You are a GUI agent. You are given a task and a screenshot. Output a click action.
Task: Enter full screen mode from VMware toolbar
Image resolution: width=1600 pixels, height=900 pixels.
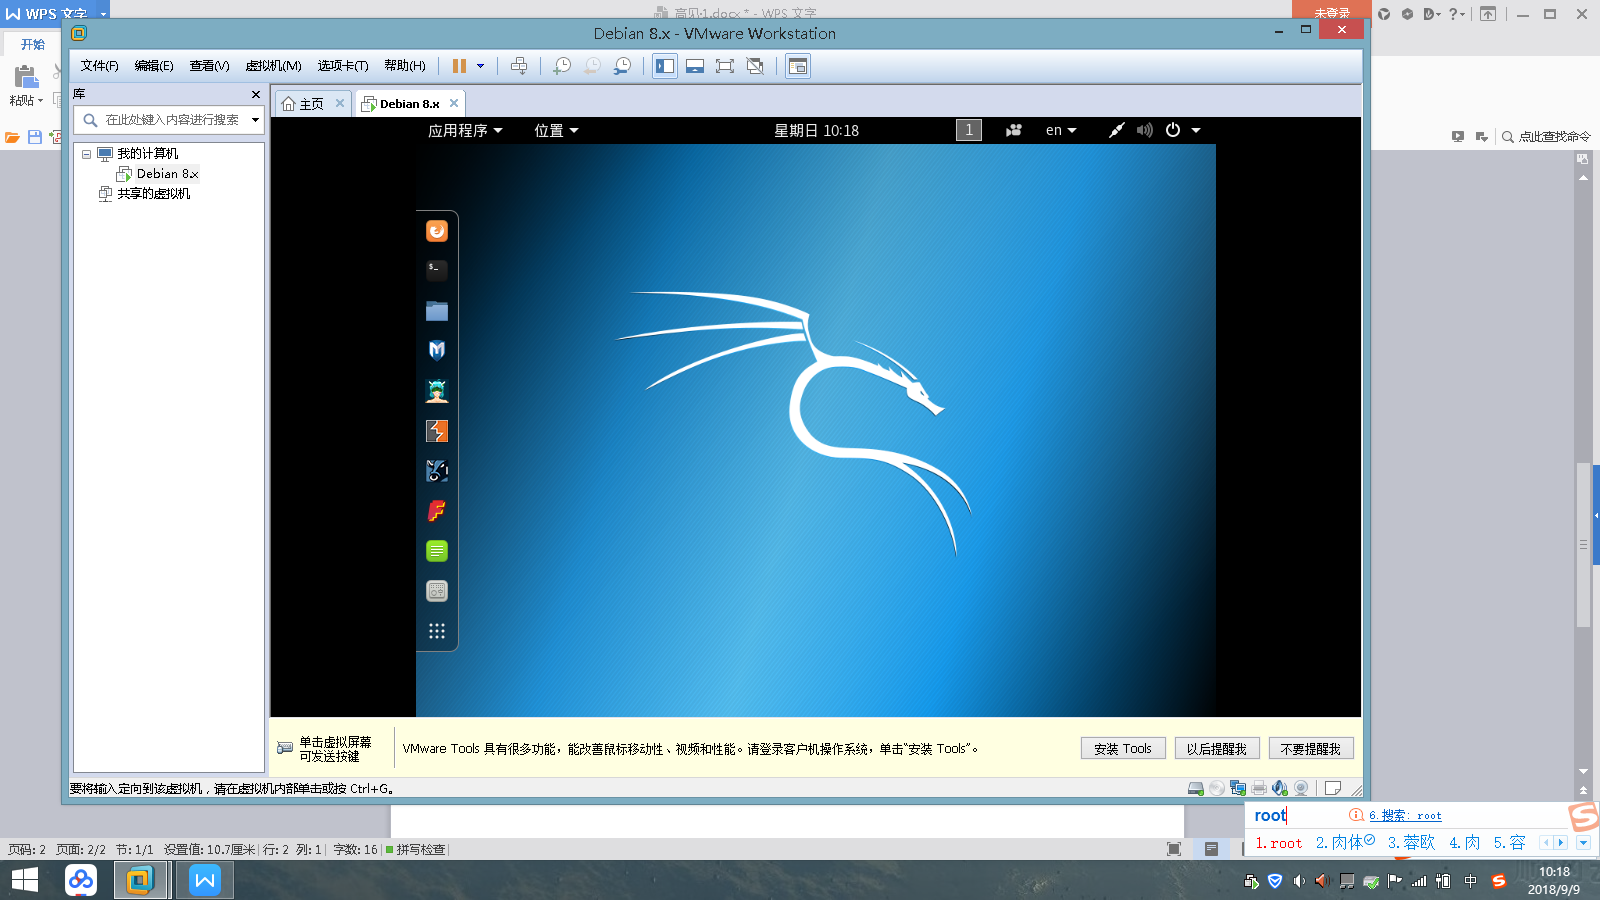[725, 66]
